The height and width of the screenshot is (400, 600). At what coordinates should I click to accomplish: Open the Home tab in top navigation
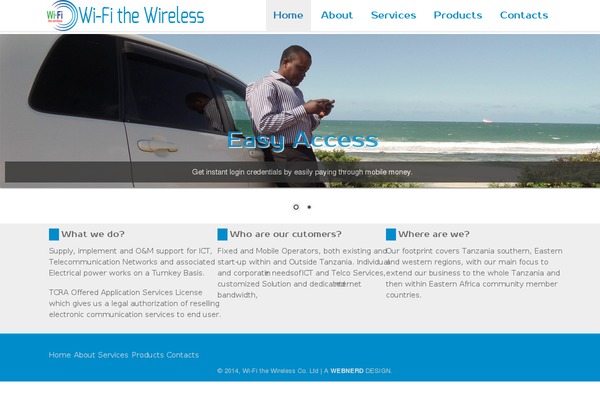(x=288, y=15)
